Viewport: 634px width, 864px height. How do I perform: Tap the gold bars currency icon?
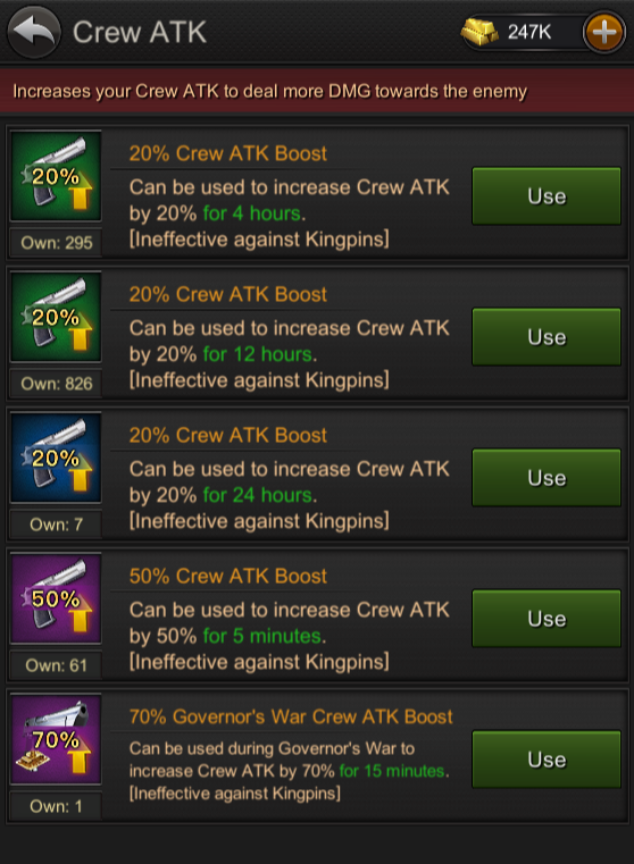[480, 32]
